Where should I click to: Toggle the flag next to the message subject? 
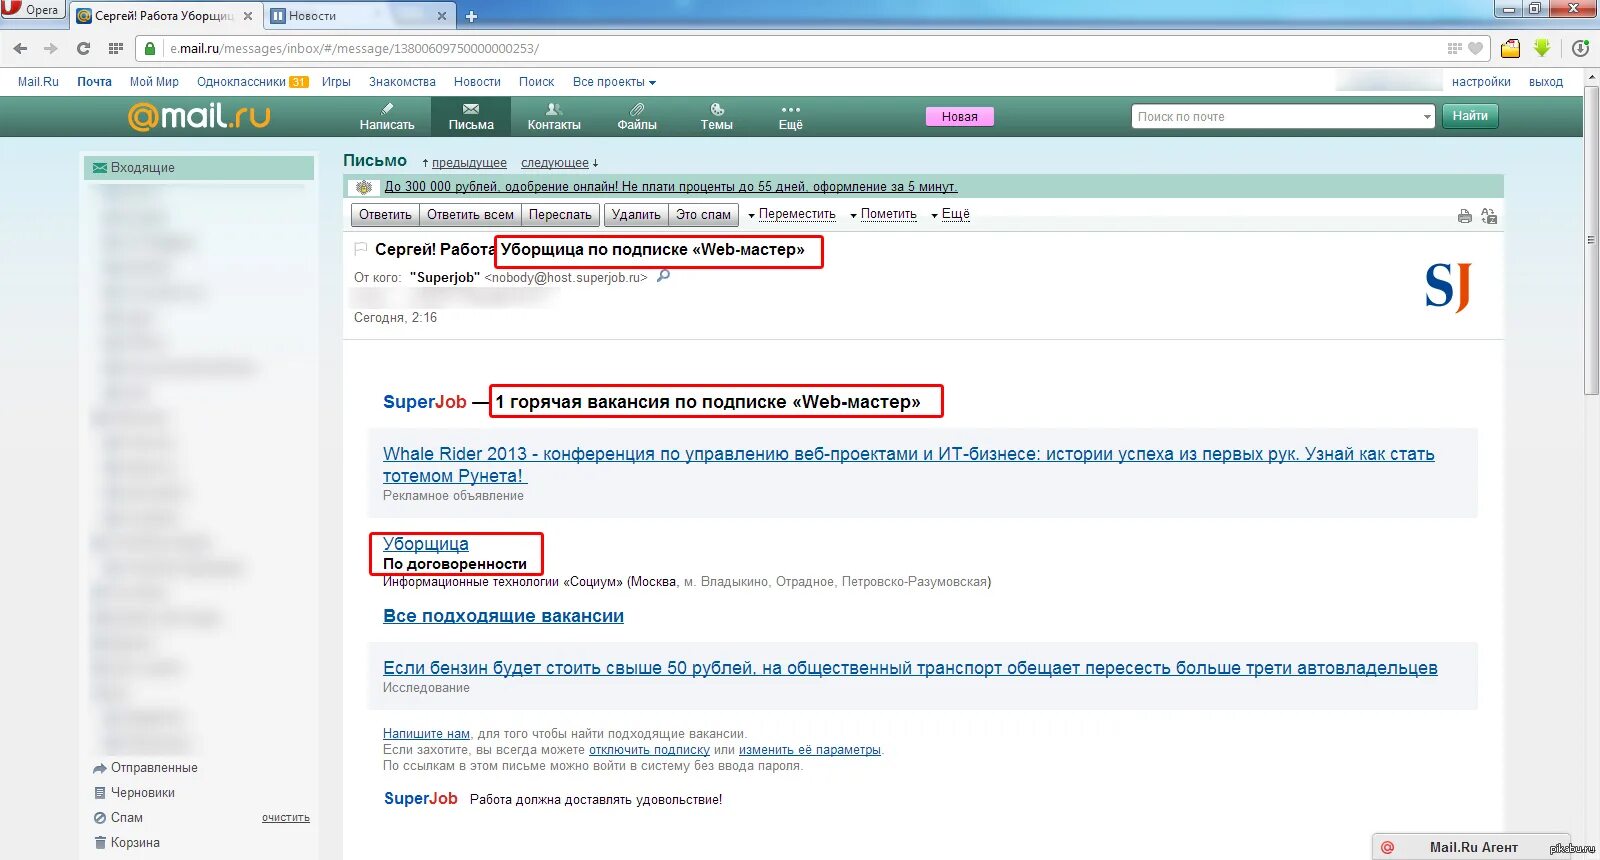coord(361,249)
